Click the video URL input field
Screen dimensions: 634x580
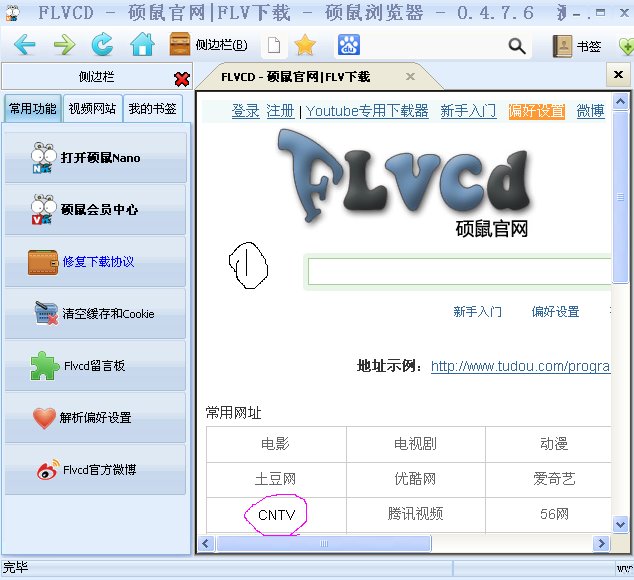[459, 272]
